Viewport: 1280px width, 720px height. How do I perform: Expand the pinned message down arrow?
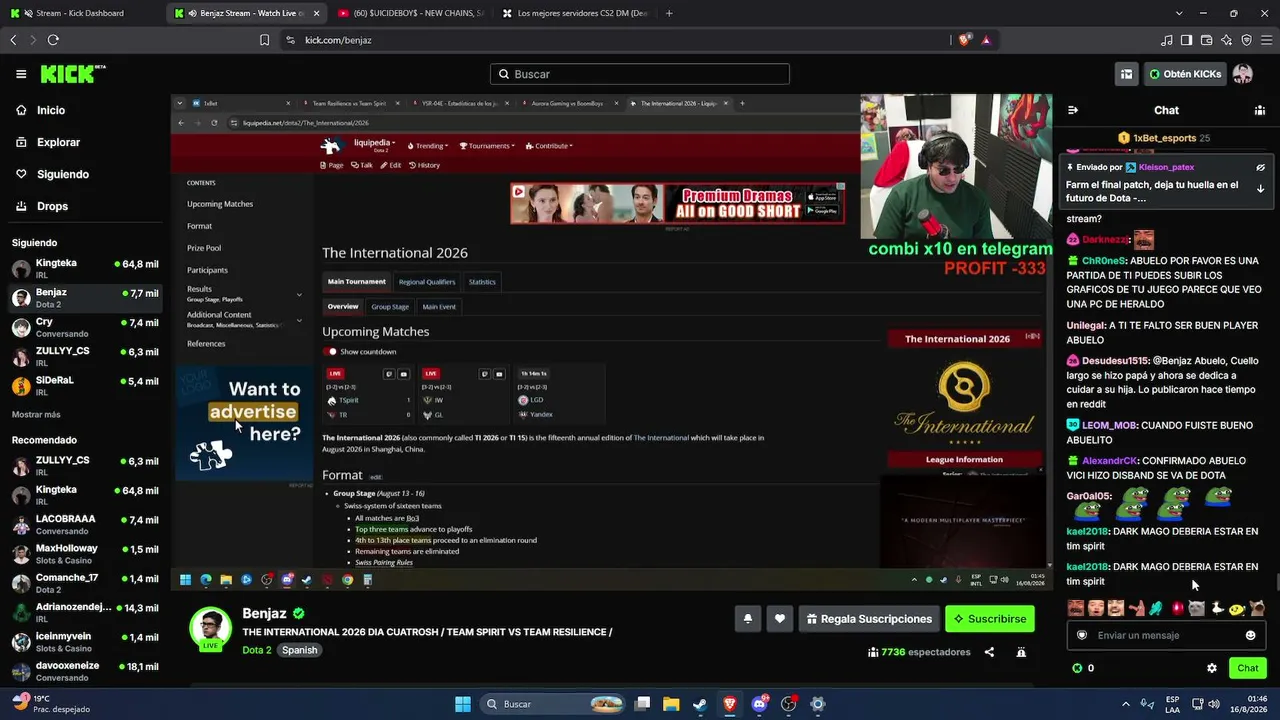click(x=1260, y=189)
